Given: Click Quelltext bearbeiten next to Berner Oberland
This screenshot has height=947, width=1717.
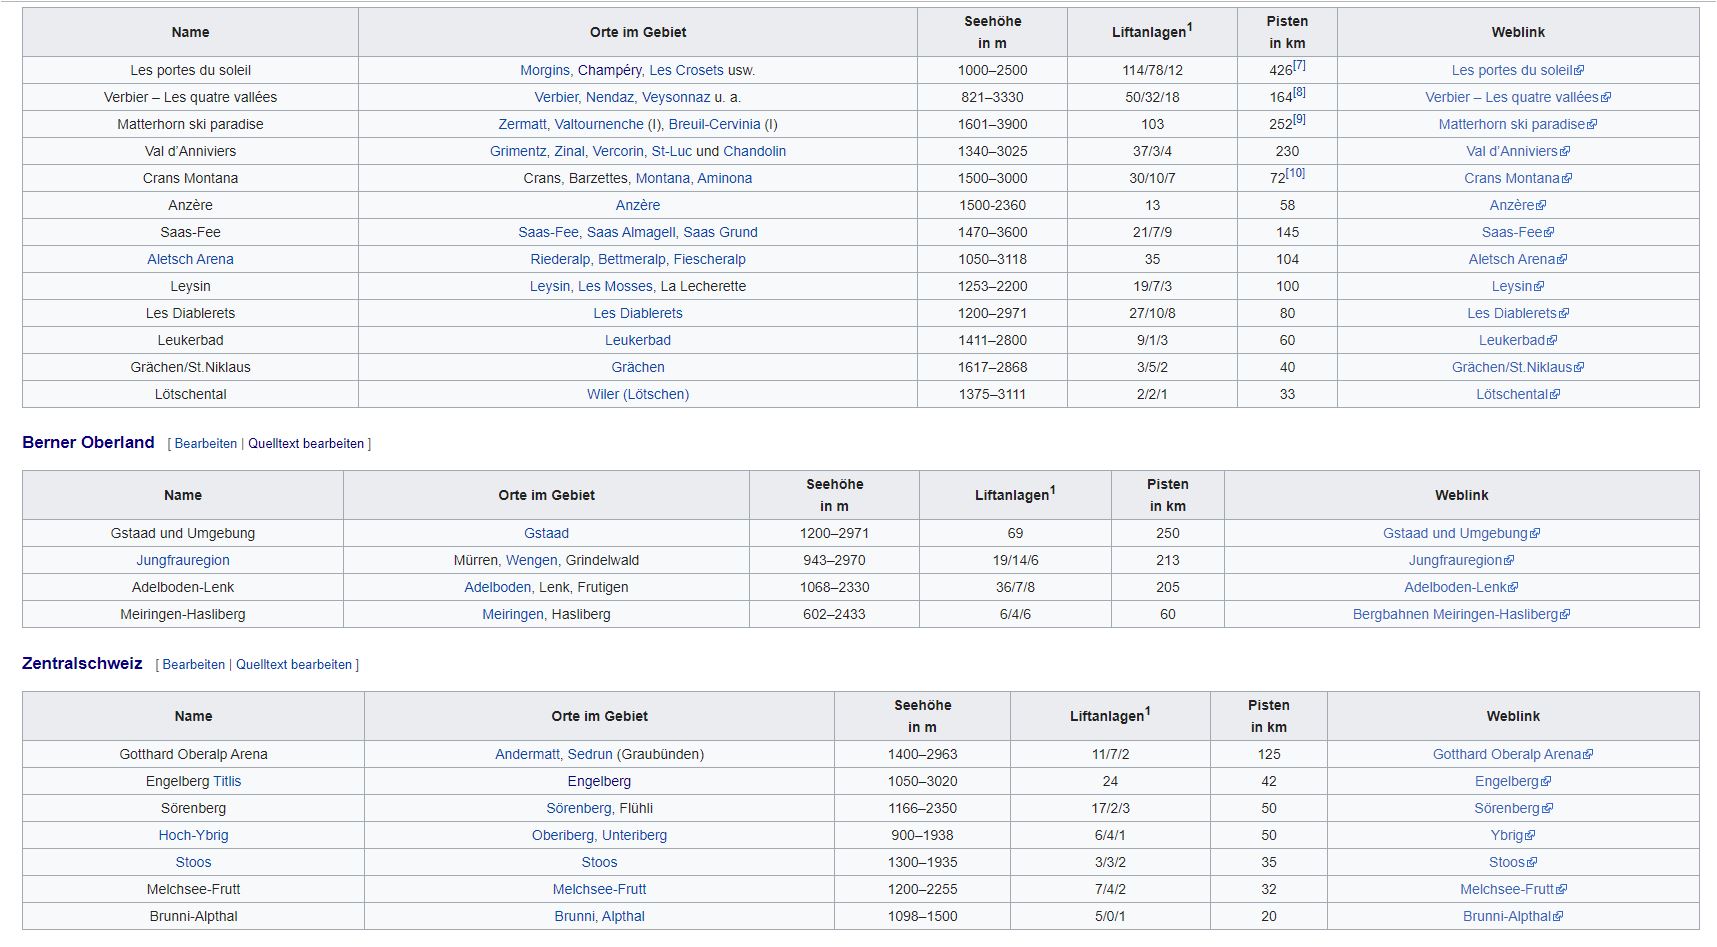Looking at the screenshot, I should tap(306, 443).
